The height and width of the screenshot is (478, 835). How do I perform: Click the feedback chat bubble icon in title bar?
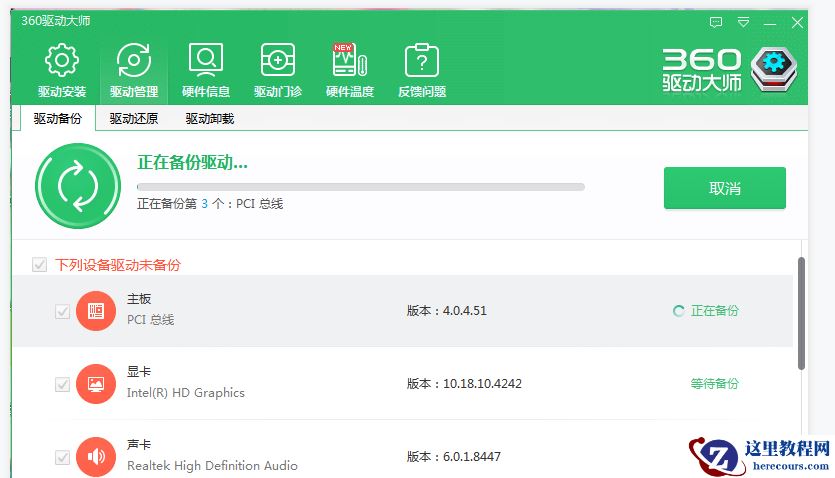tap(716, 22)
